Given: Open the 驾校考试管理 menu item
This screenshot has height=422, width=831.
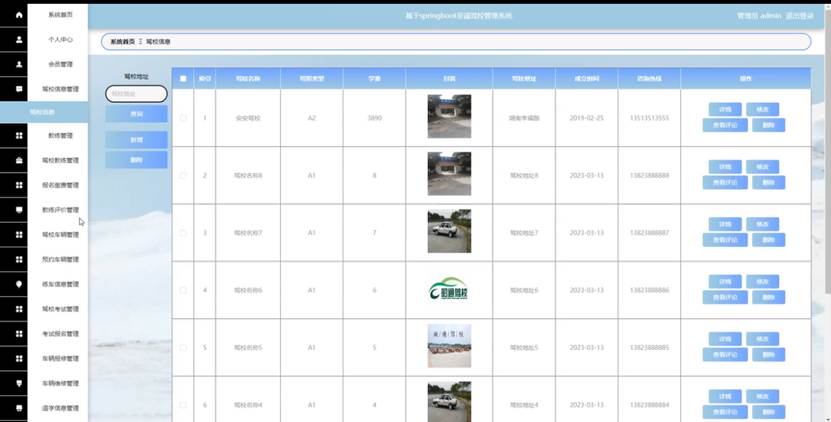Looking at the screenshot, I should [60, 309].
